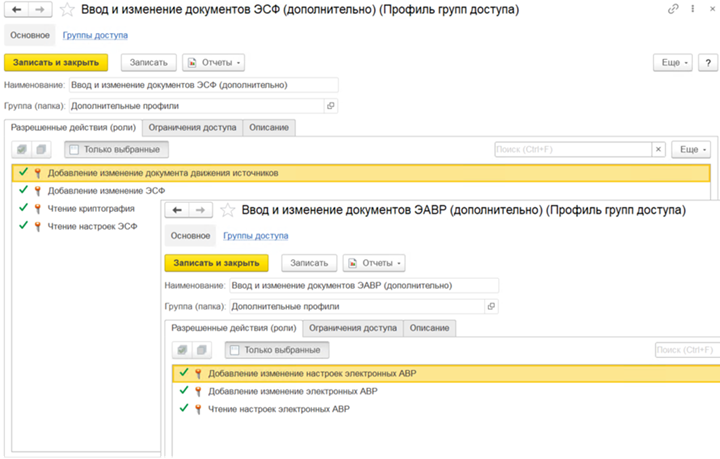Viewport: 720px width, 459px height.
Task: Open Группа (папка) selection icon in ЭСФ window
Action: pyautogui.click(x=331, y=106)
